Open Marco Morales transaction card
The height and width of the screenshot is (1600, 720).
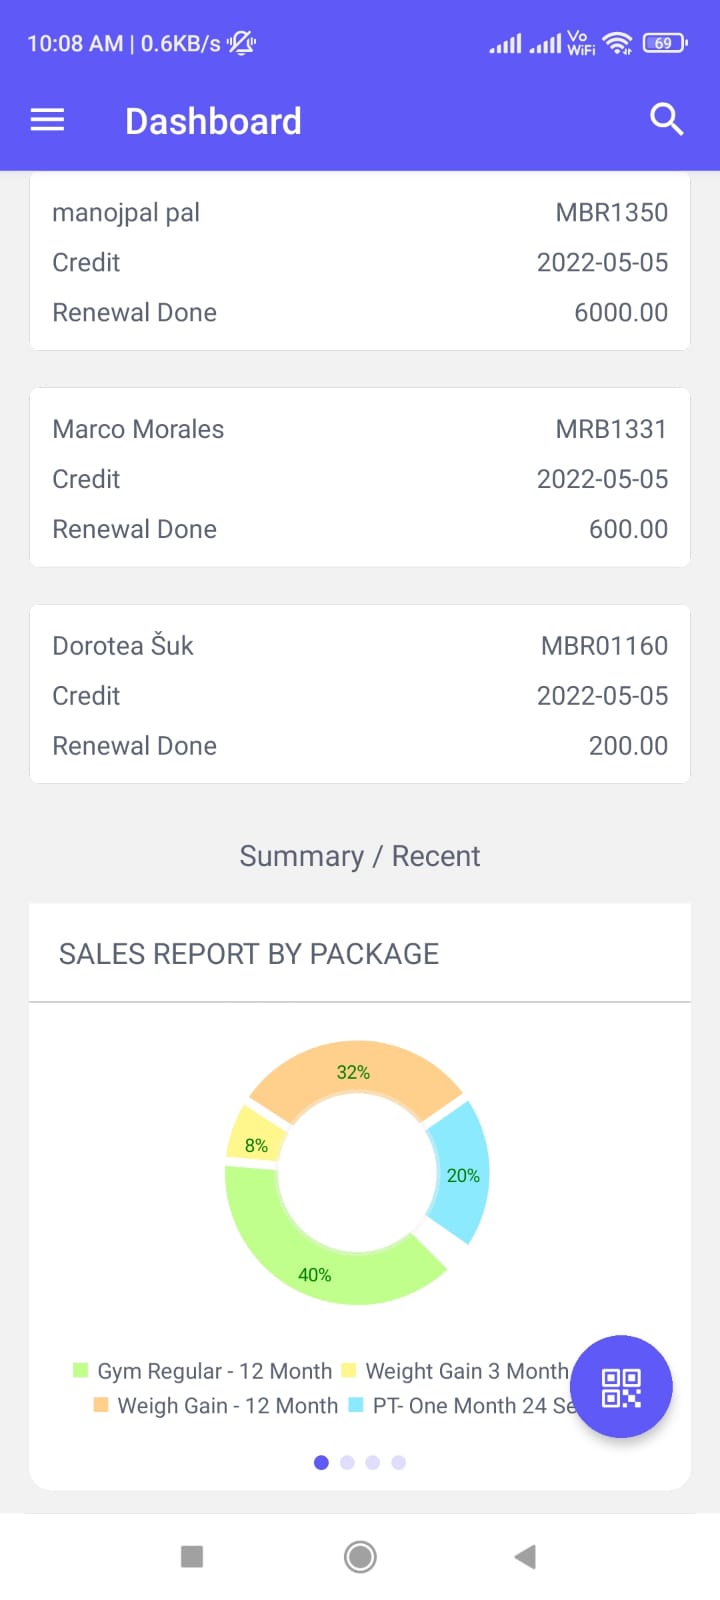[360, 478]
